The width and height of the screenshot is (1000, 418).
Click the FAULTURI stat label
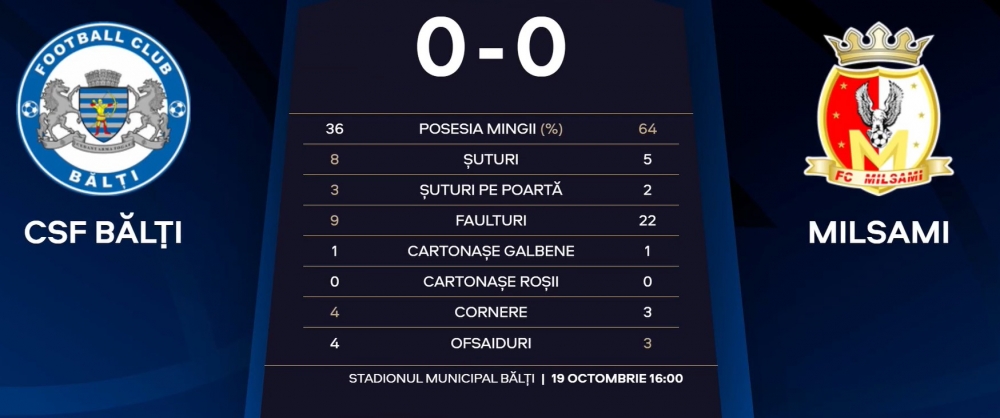coord(491,221)
